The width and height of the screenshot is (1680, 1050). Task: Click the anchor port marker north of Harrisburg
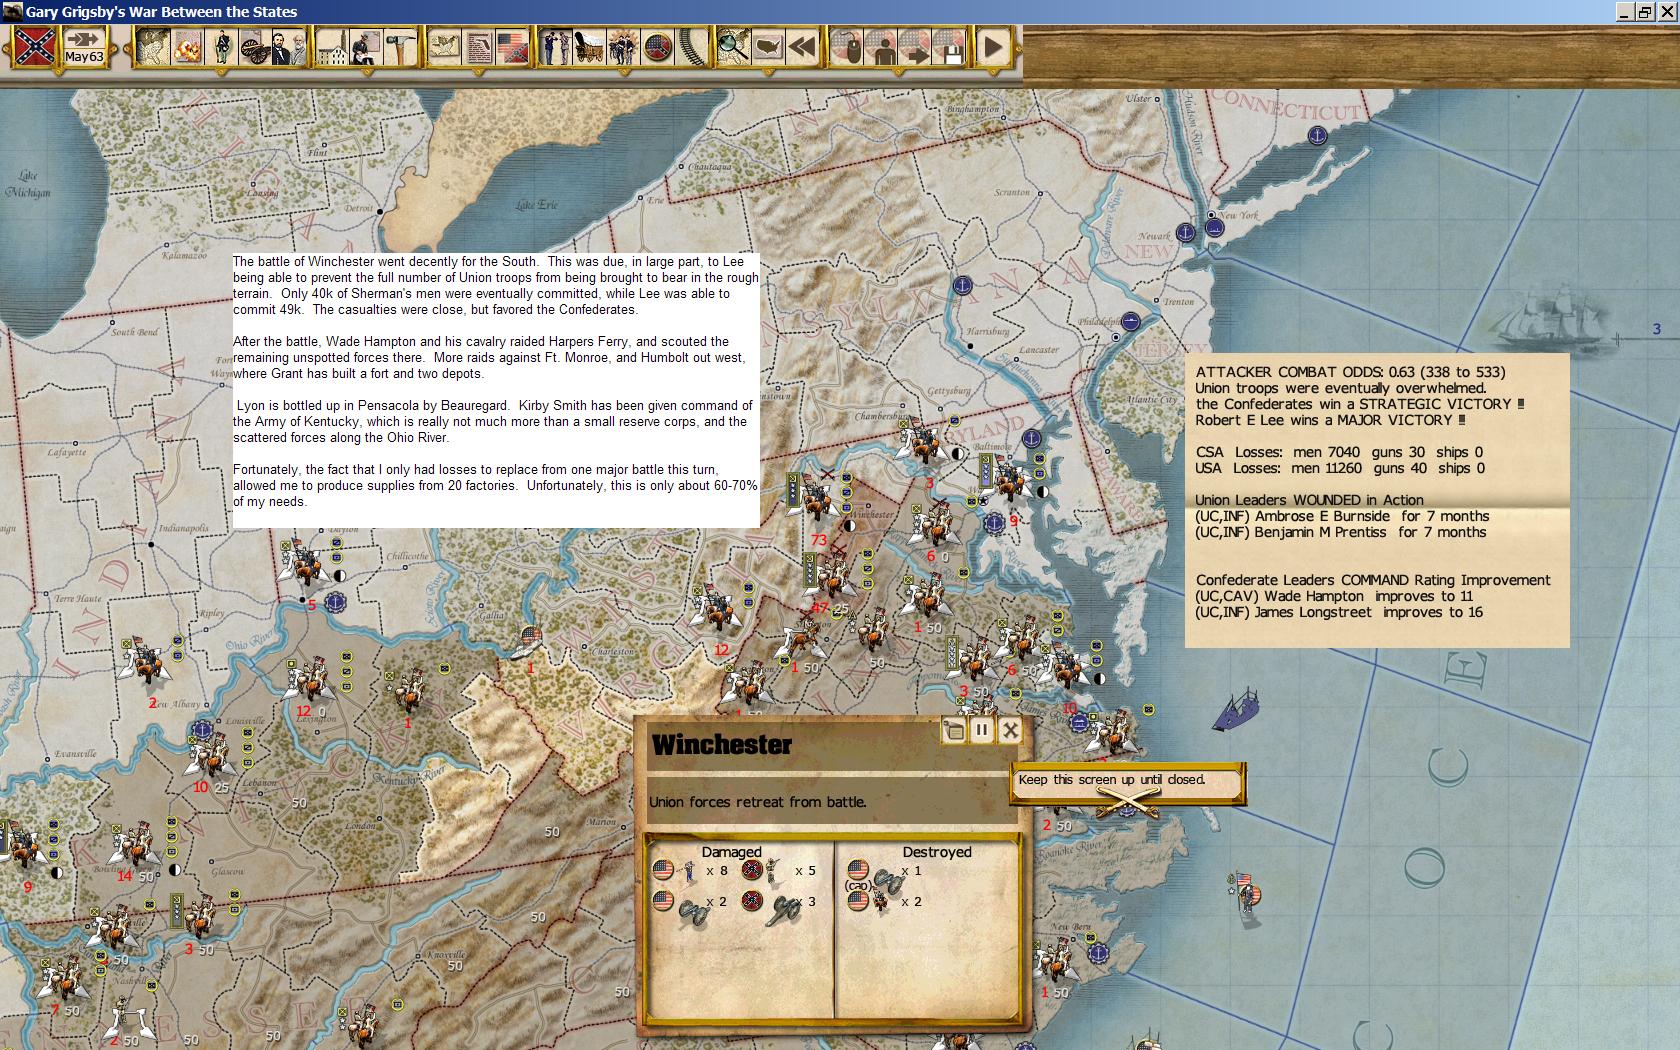coord(962,287)
